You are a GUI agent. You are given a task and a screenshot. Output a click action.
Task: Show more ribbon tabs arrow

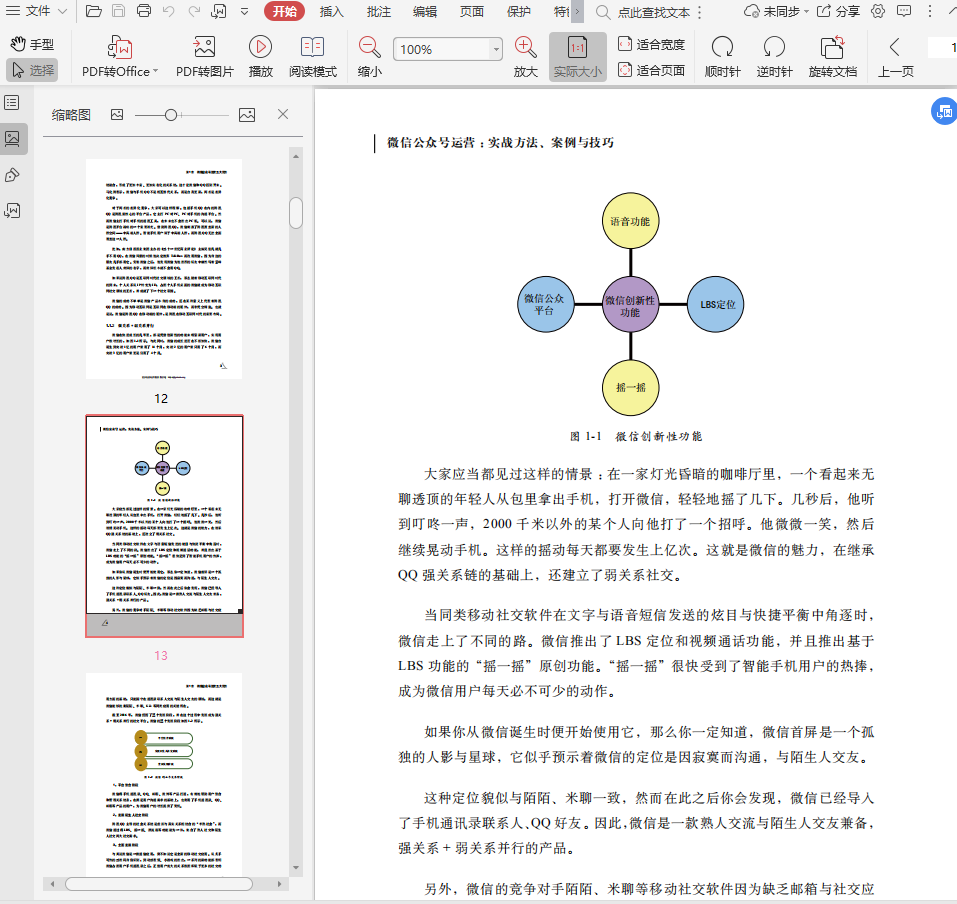pos(577,12)
